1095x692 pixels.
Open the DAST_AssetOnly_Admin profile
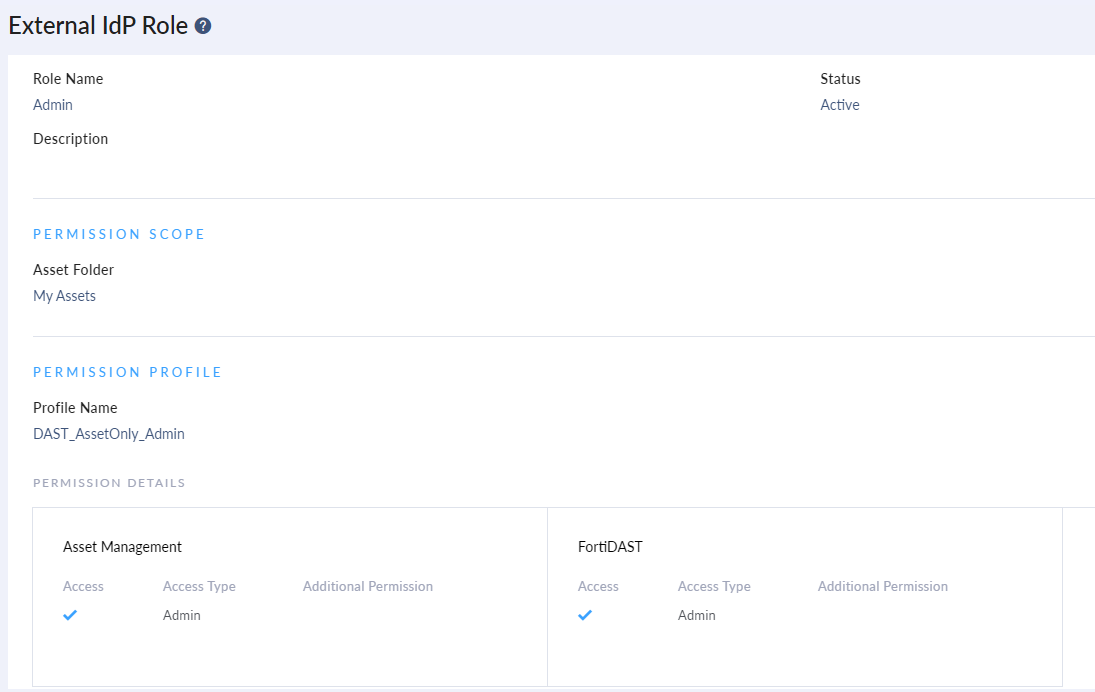pyautogui.click(x=109, y=434)
